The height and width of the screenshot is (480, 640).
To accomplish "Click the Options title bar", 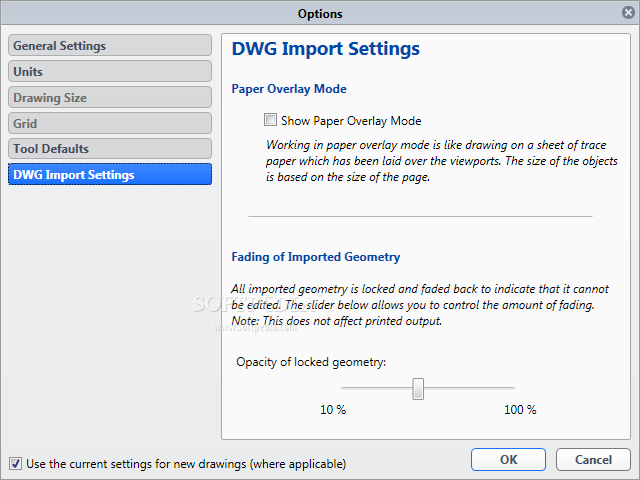I will 320,13.
